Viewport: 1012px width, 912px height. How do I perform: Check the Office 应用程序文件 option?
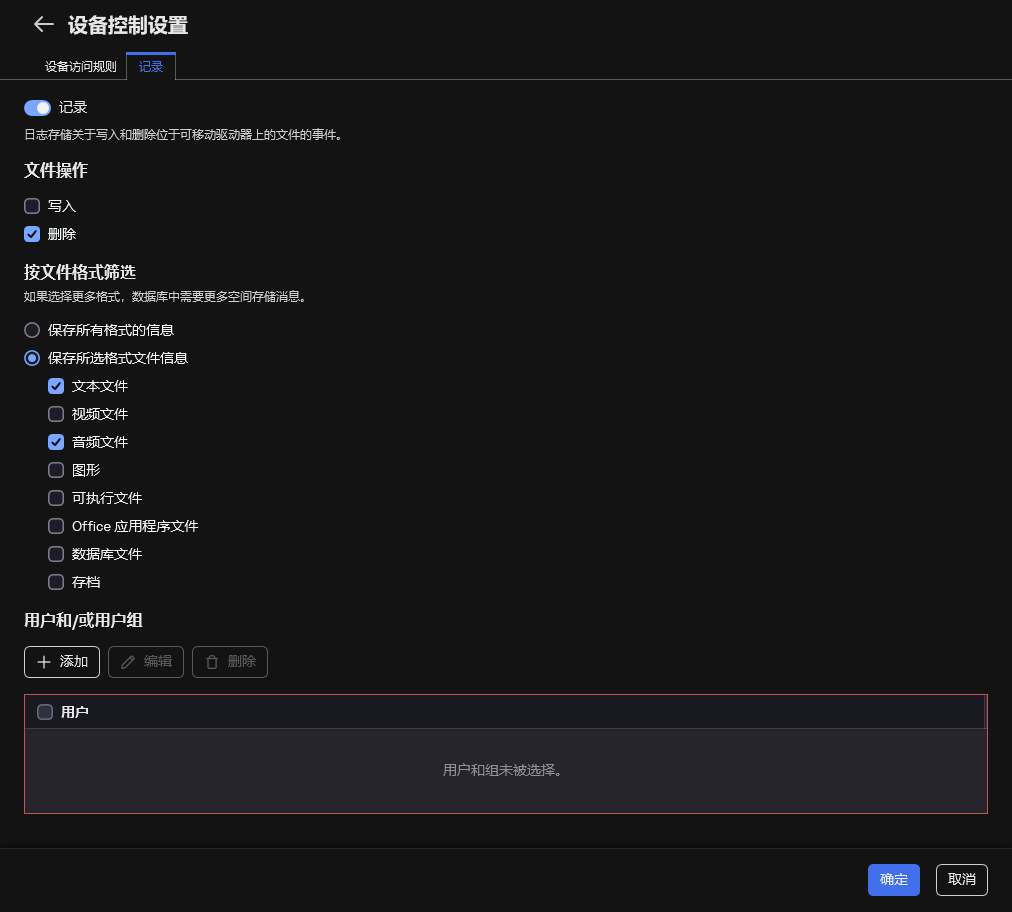coord(55,526)
